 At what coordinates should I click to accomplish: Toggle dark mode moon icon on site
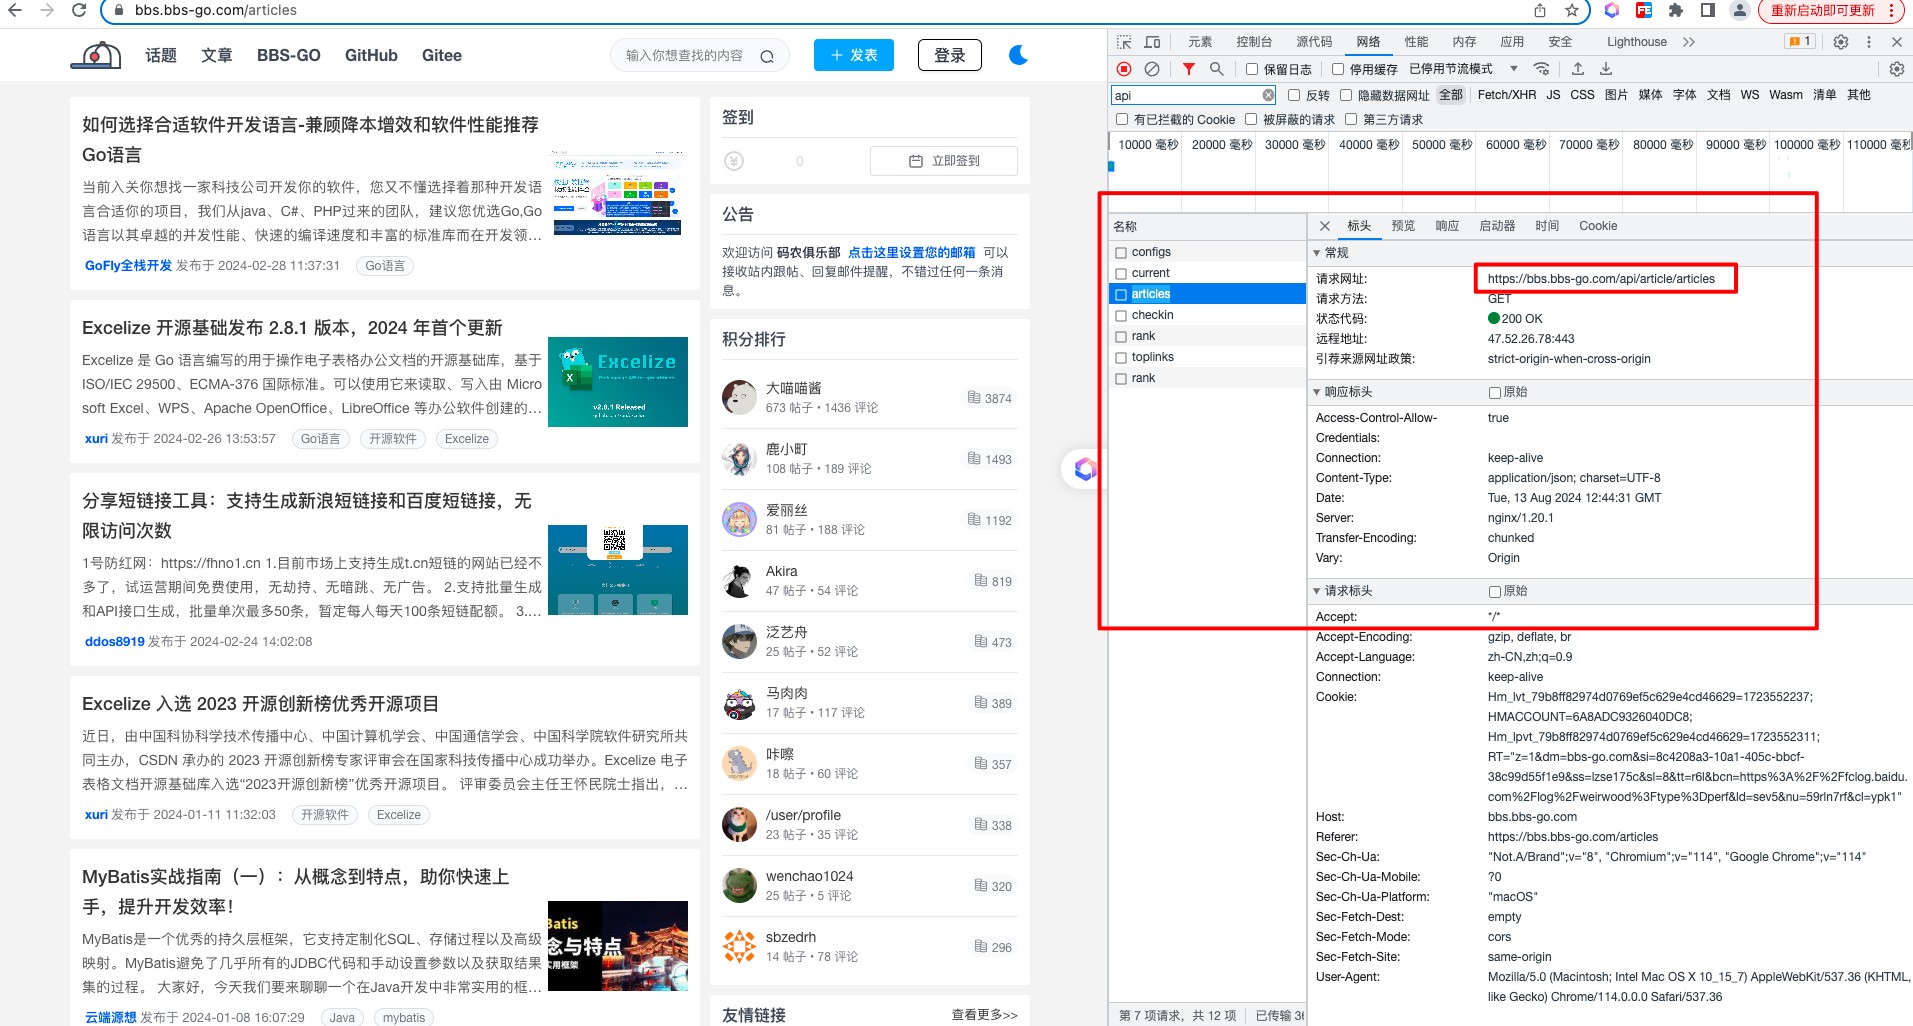[1018, 55]
